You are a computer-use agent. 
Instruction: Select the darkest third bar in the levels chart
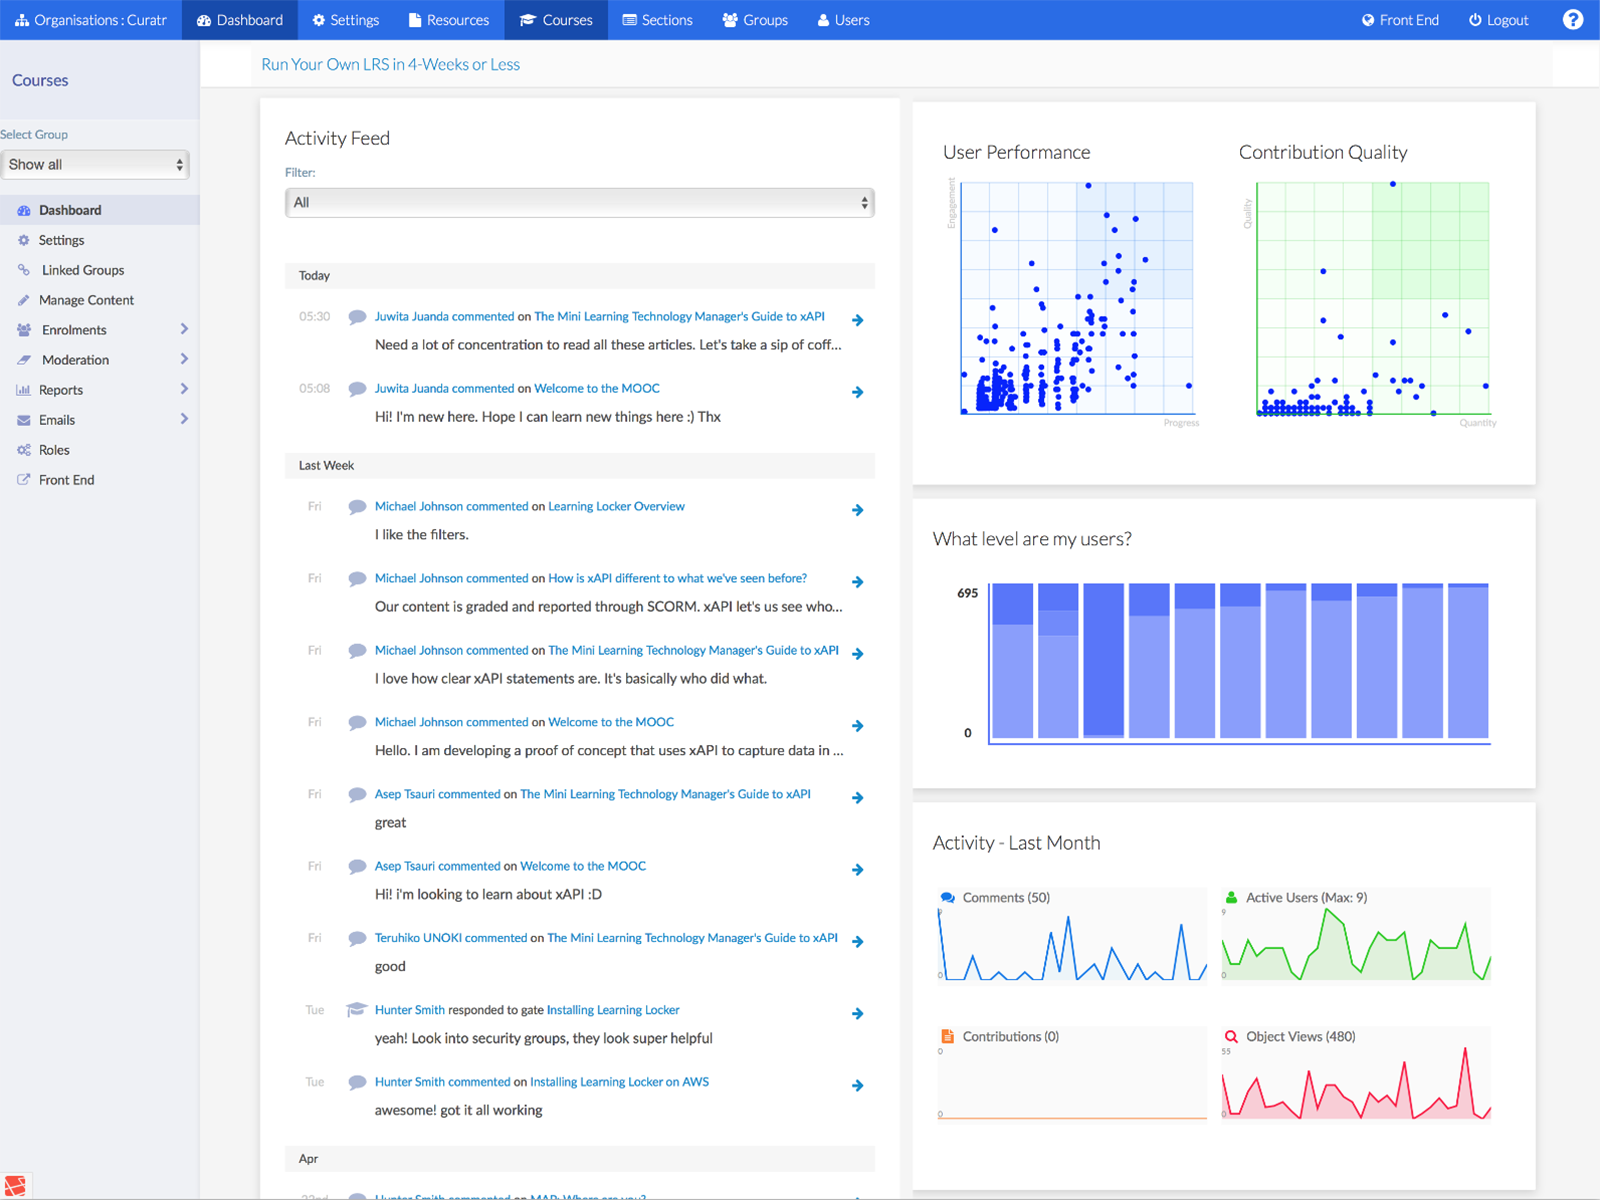tap(1104, 661)
